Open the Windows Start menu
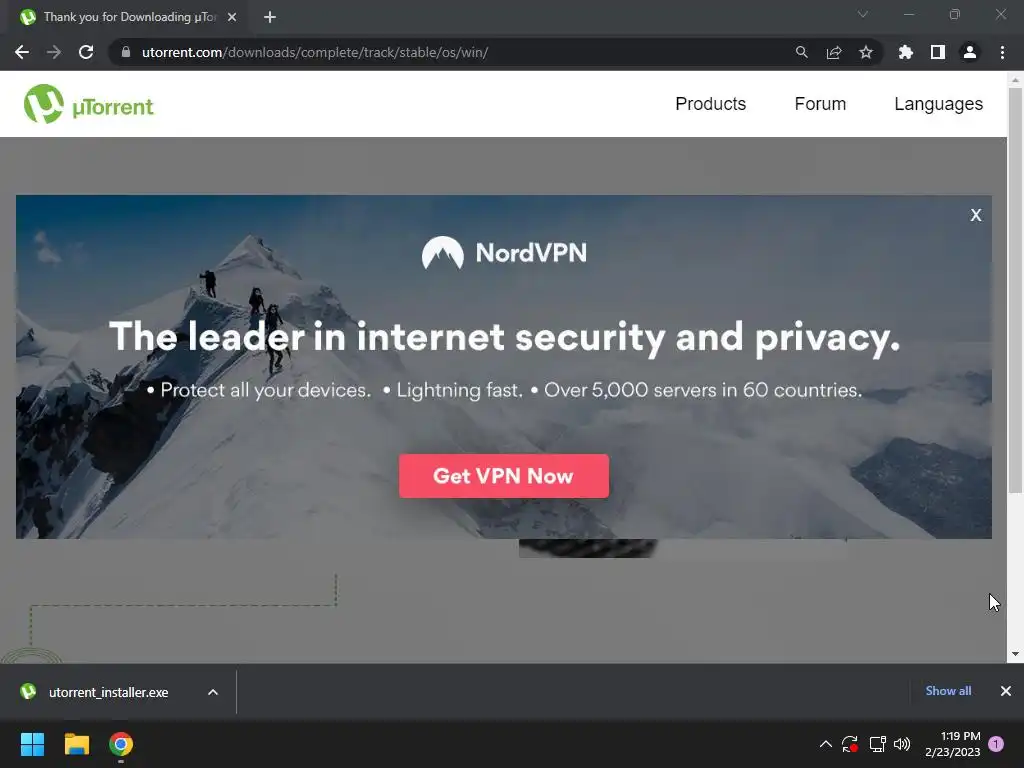The width and height of the screenshot is (1024, 768). [x=32, y=744]
